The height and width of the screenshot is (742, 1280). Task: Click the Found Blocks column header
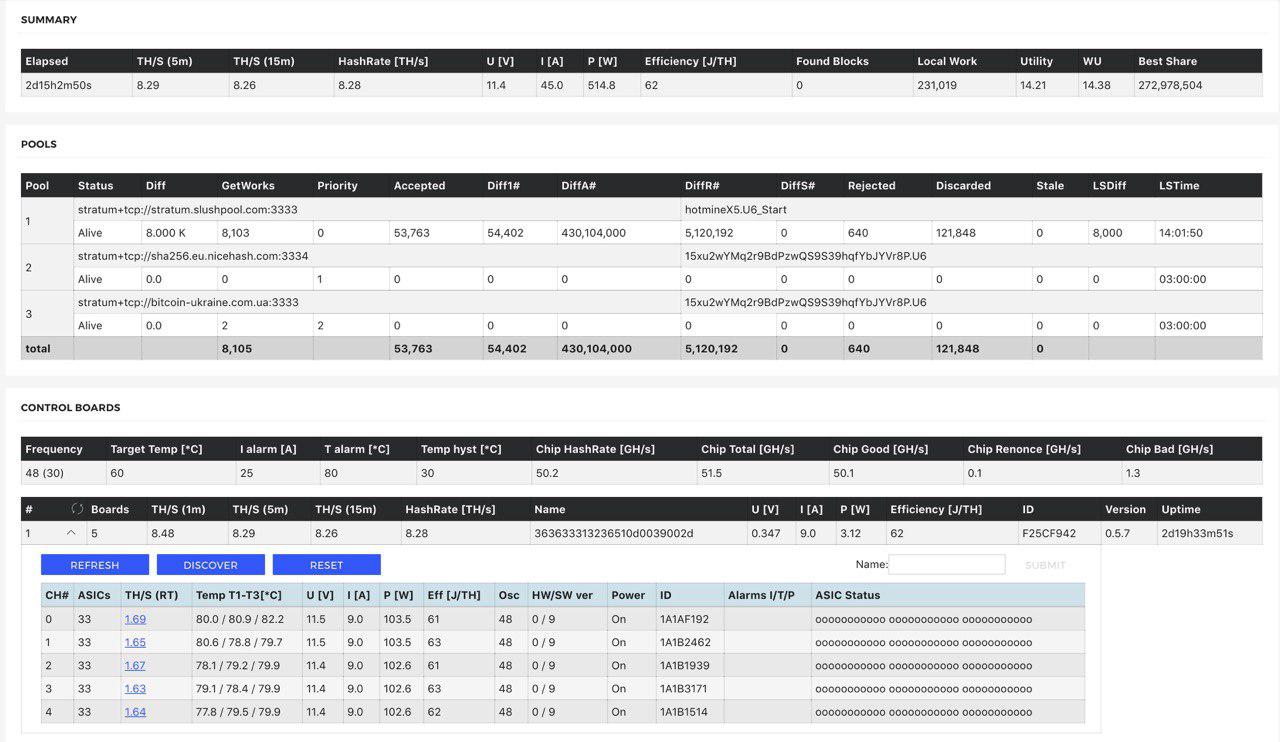coord(832,61)
